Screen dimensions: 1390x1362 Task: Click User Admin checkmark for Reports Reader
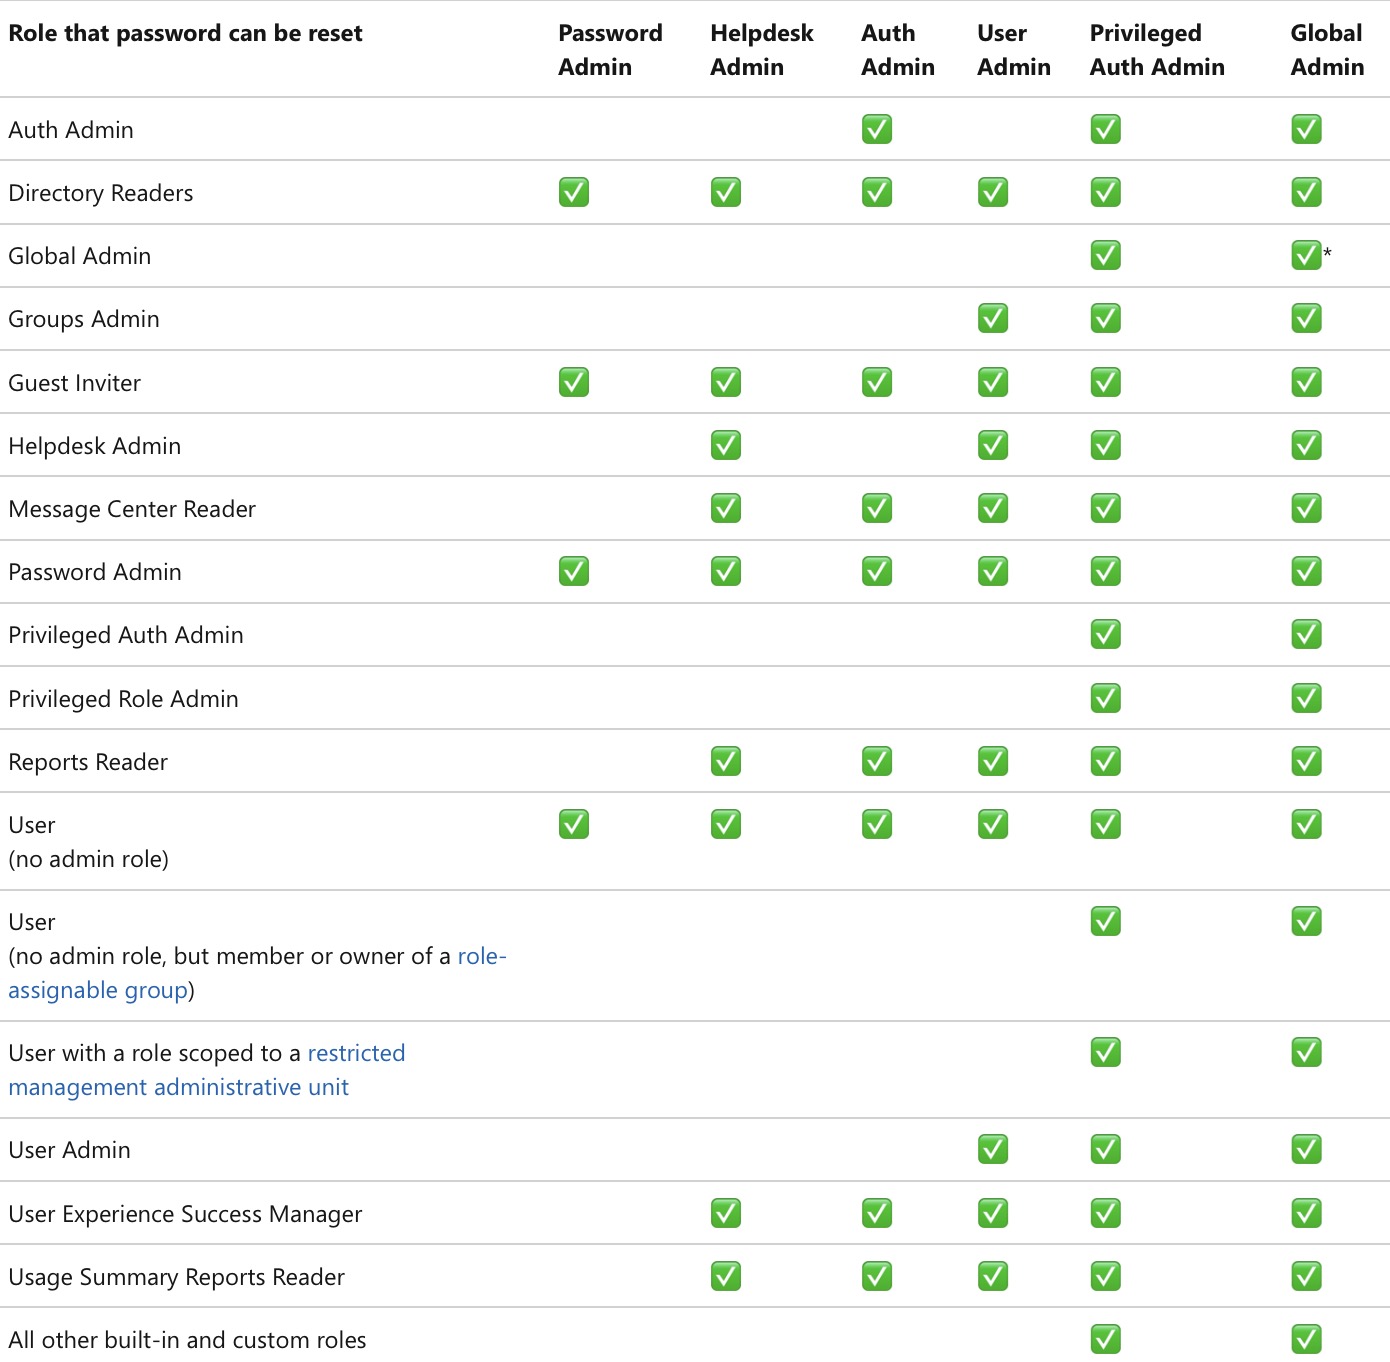(993, 761)
